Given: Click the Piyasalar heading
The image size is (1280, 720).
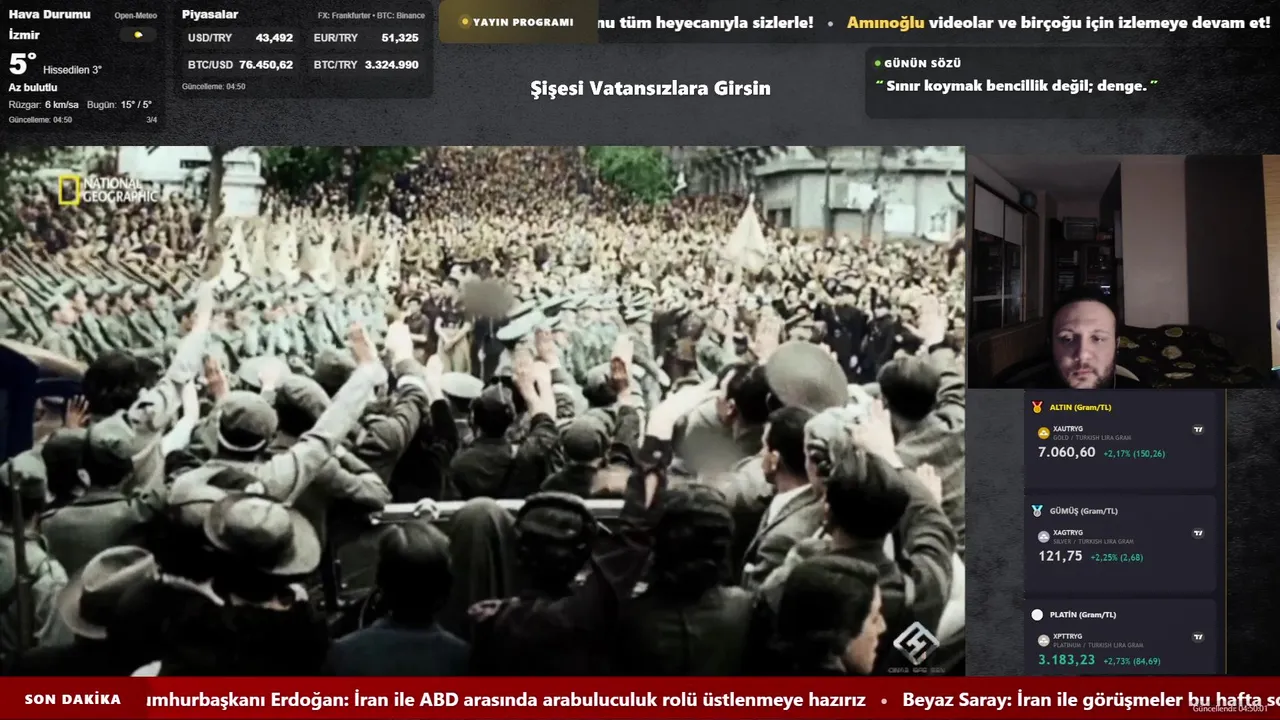Looking at the screenshot, I should [x=210, y=15].
